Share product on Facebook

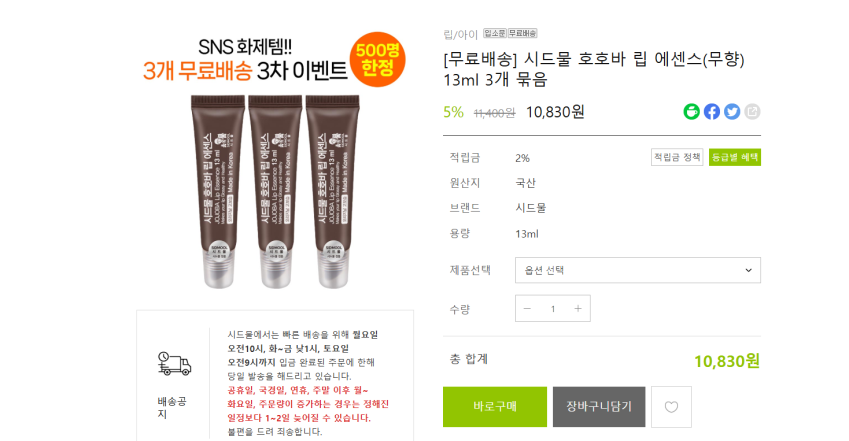click(712, 112)
